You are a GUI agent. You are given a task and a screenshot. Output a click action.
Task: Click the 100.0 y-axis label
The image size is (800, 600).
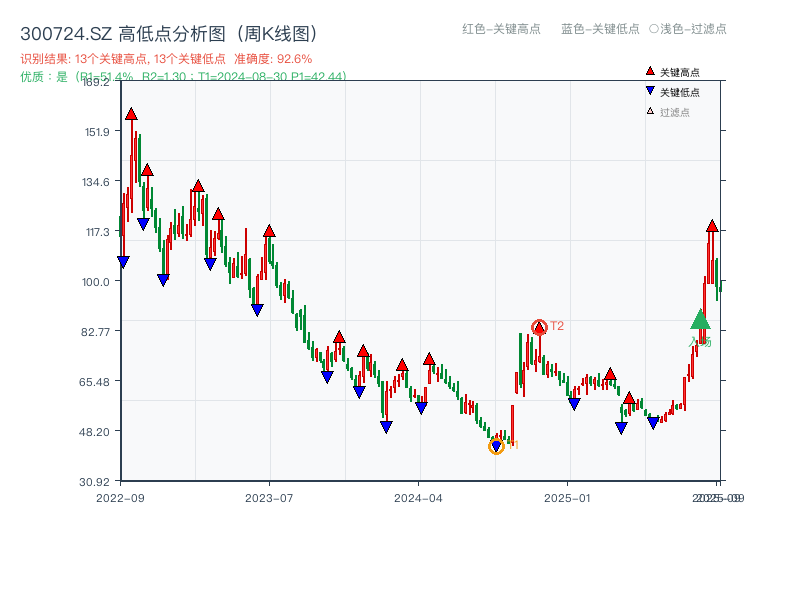pos(96,282)
